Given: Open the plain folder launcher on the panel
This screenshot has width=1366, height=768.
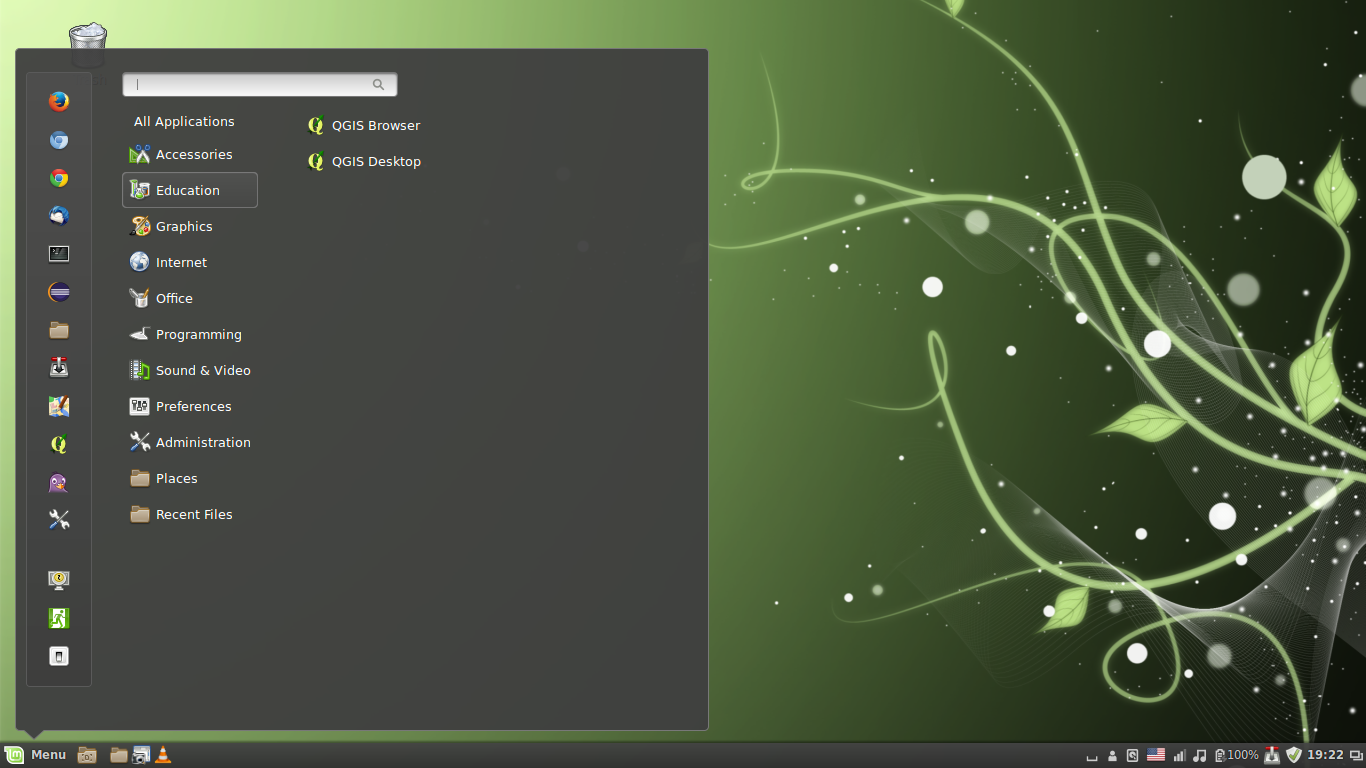Looking at the screenshot, I should (119, 755).
